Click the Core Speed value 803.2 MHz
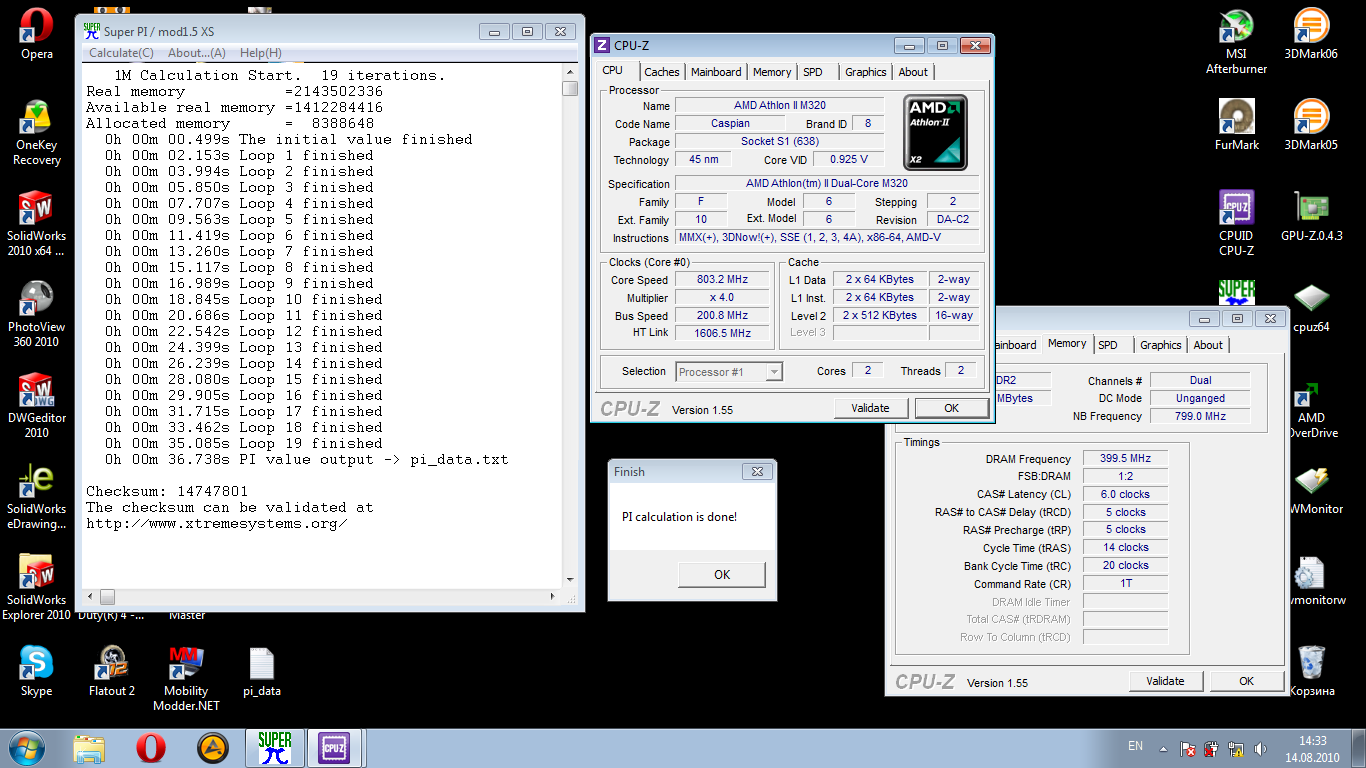The image size is (1366, 768). [722, 280]
